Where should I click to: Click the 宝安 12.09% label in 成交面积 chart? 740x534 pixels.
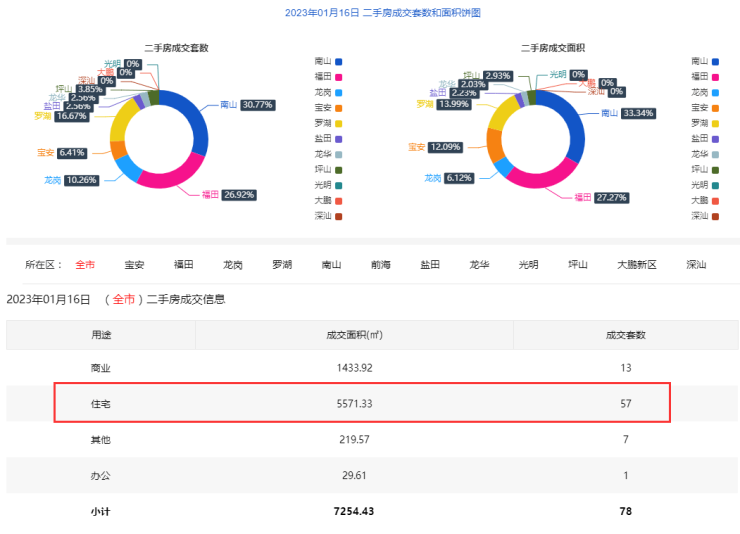(x=445, y=147)
